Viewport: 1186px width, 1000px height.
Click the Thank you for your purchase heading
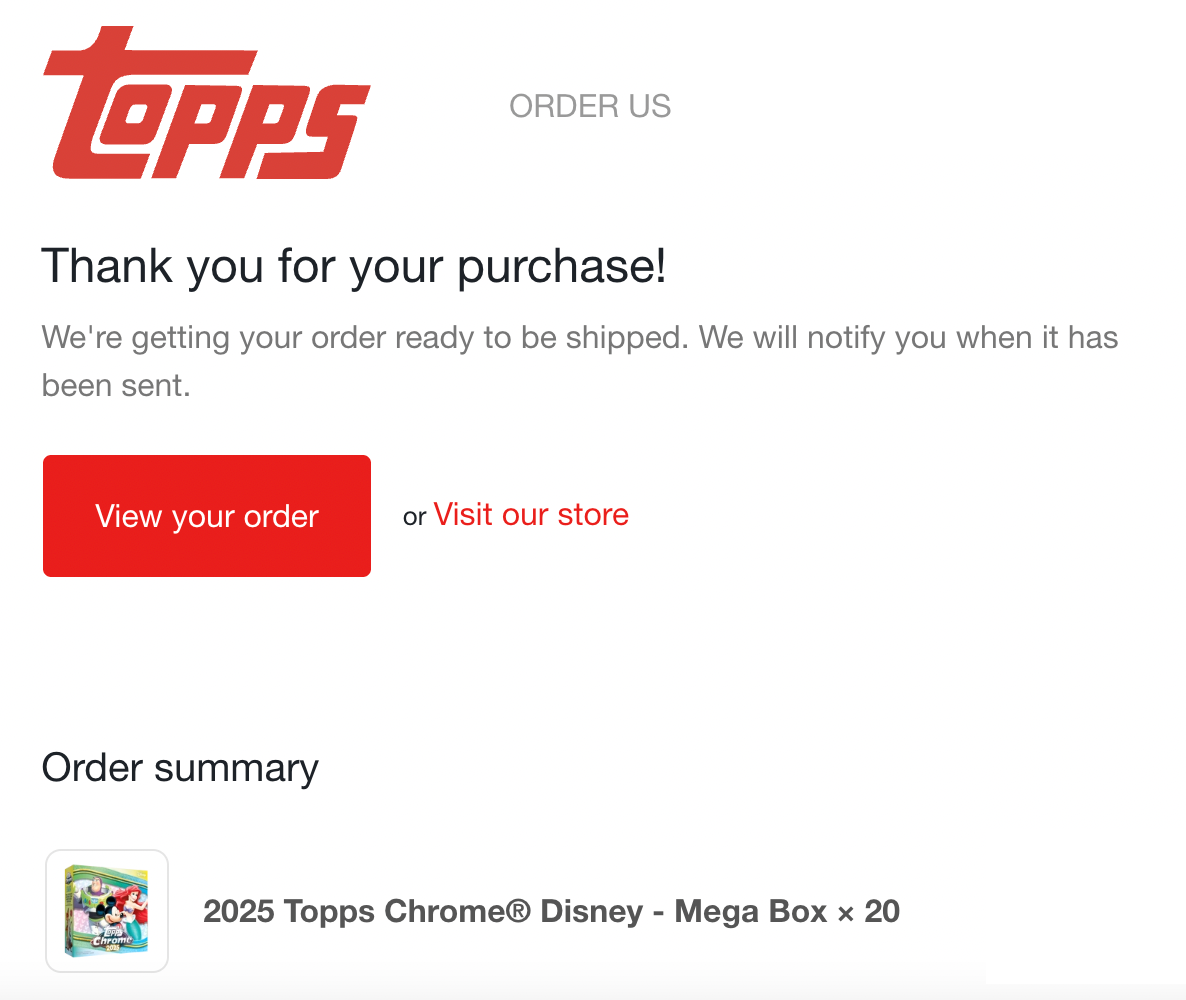pyautogui.click(x=354, y=266)
